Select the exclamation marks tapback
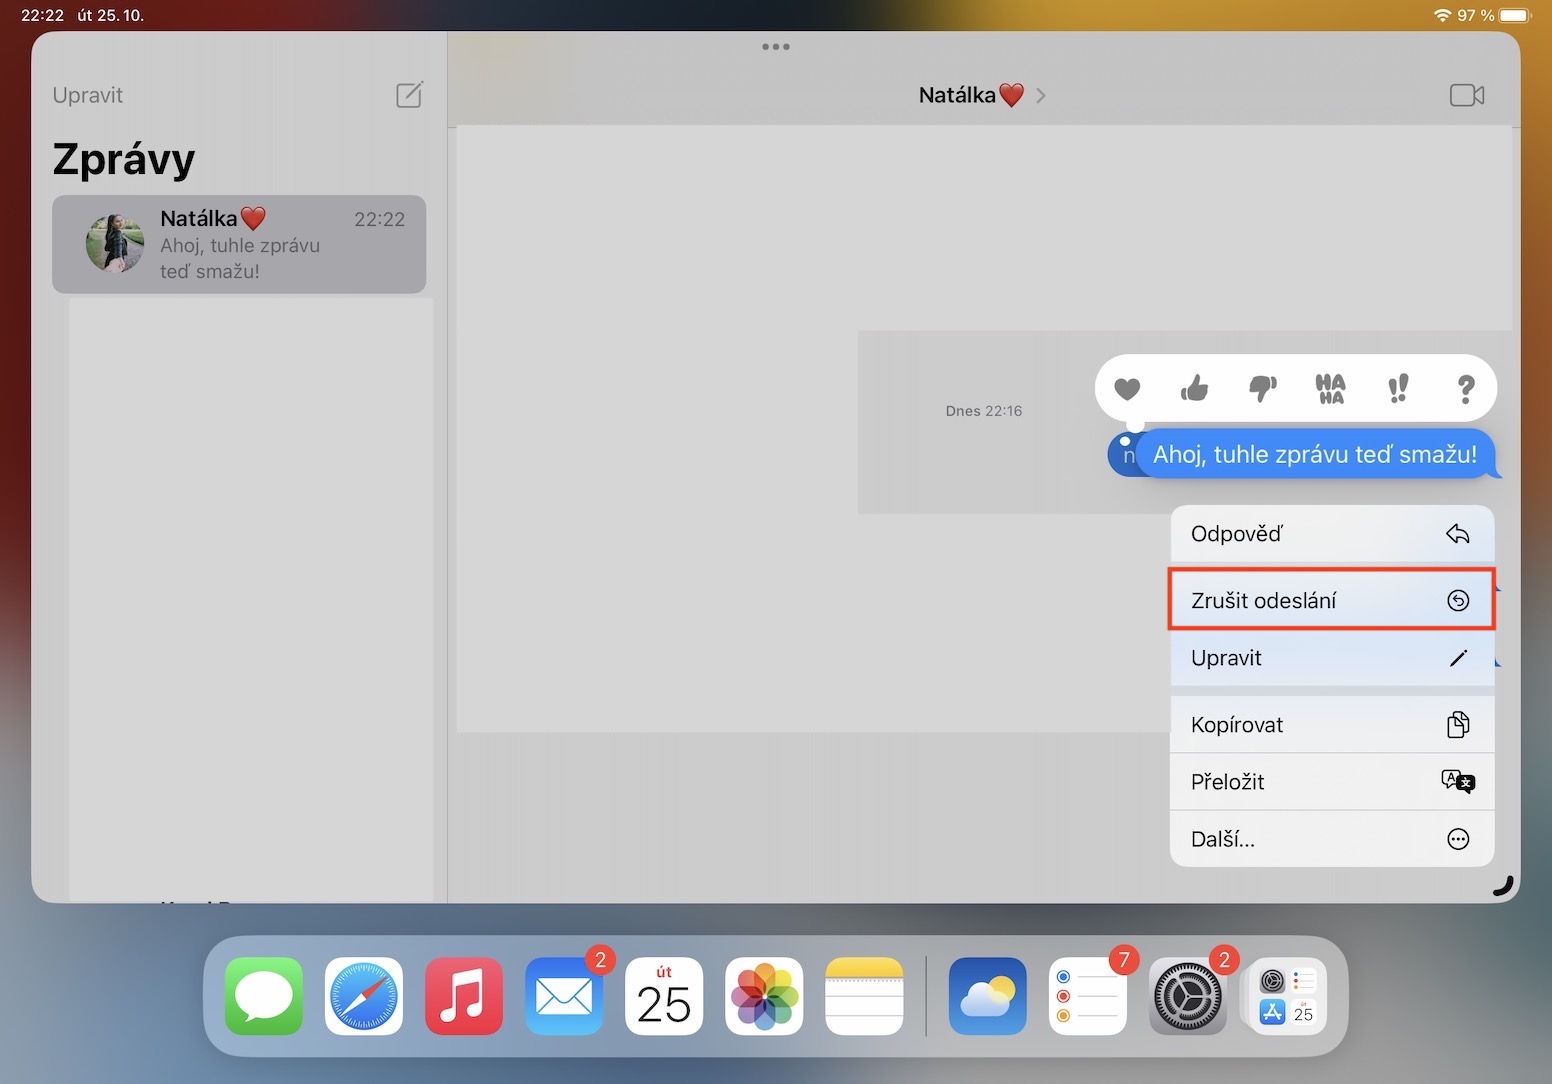This screenshot has height=1084, width=1552. 1398,389
